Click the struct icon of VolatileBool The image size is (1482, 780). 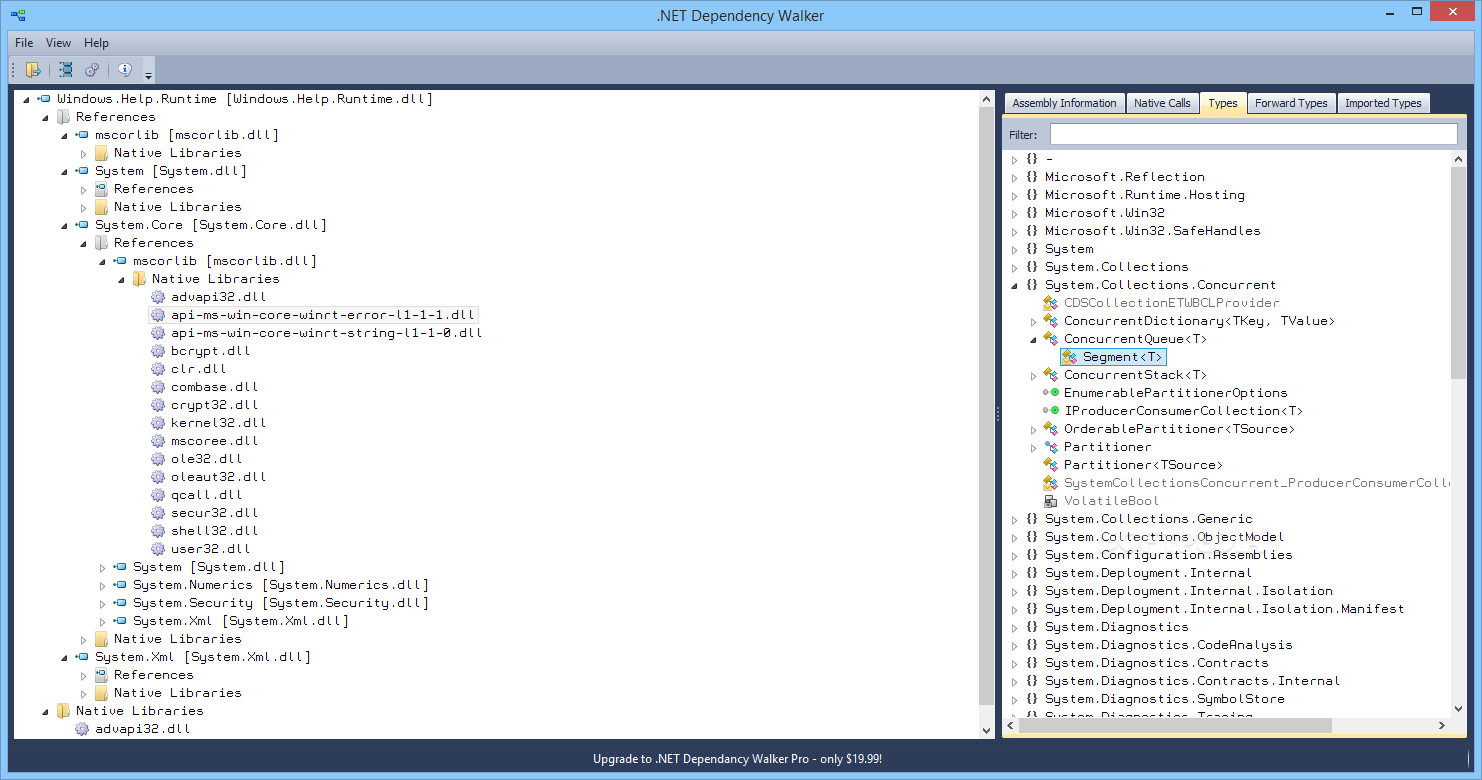click(1051, 501)
